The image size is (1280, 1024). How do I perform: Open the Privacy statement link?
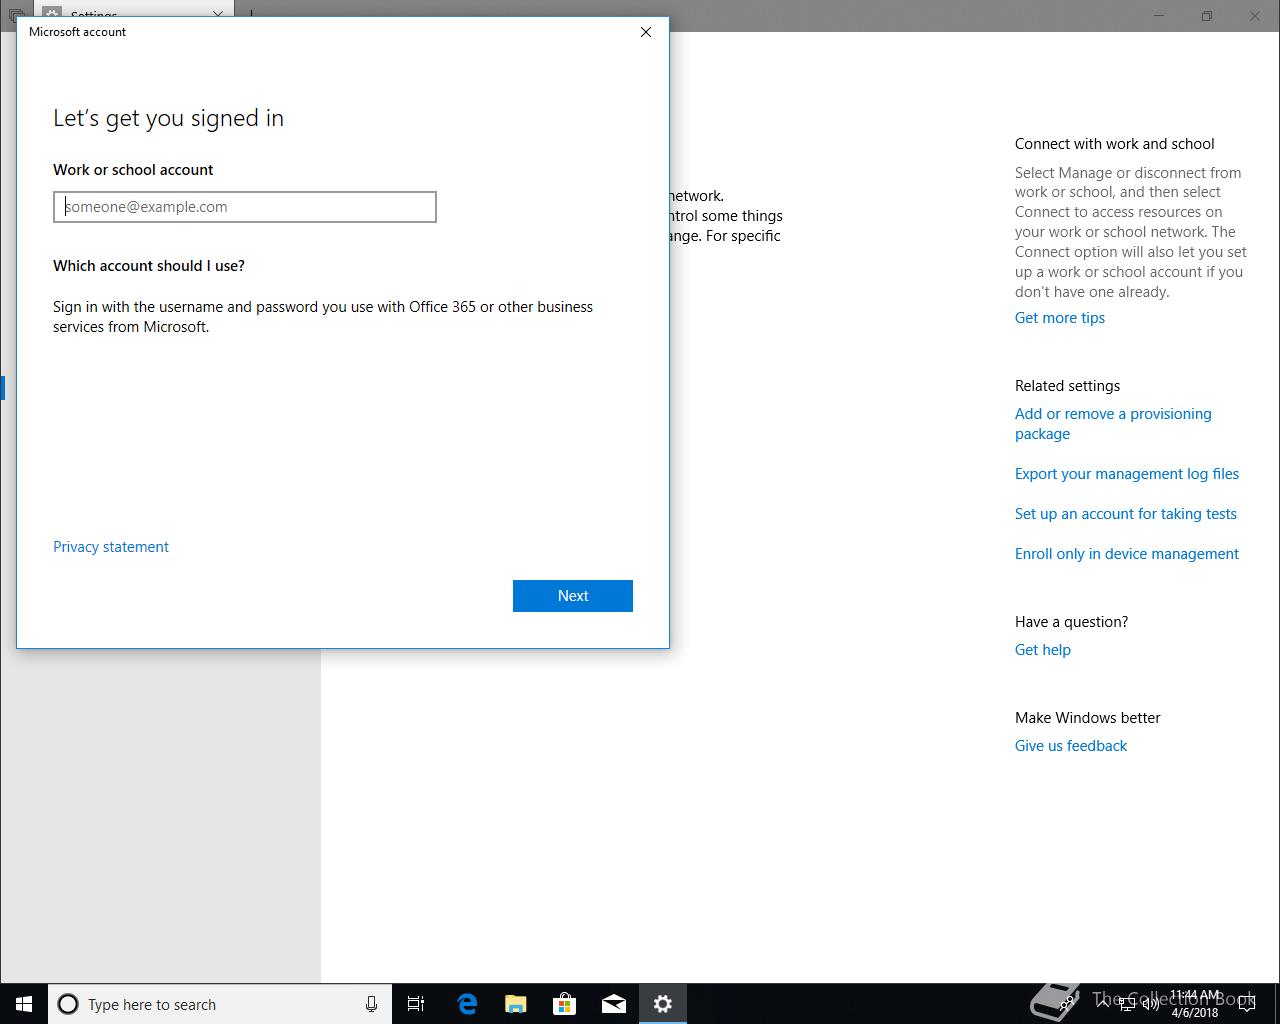click(x=111, y=547)
